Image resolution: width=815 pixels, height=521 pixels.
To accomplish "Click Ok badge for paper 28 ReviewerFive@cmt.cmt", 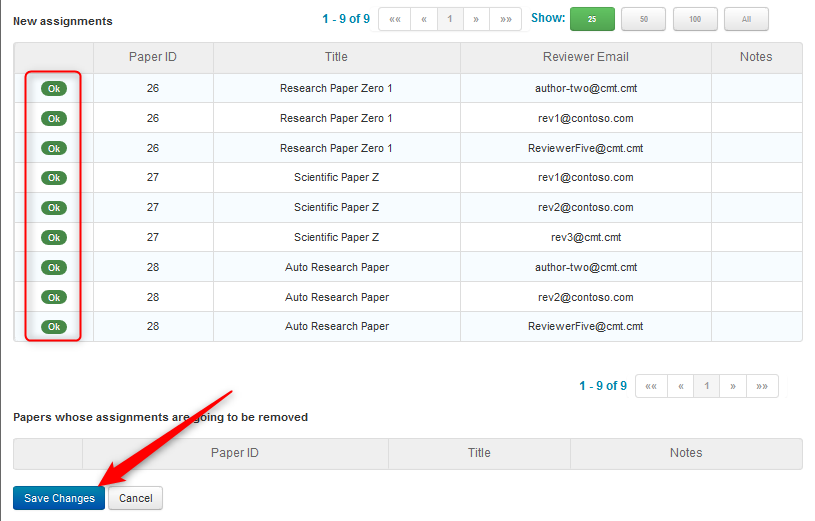I will coord(54,327).
